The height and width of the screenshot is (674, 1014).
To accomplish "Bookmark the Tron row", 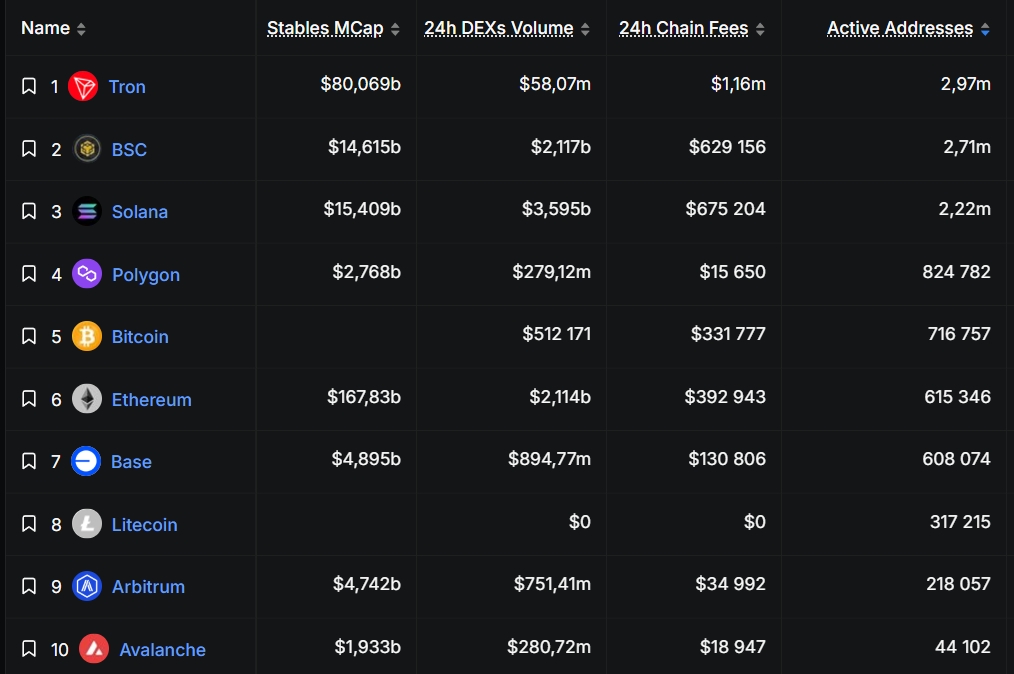I will (x=29, y=87).
